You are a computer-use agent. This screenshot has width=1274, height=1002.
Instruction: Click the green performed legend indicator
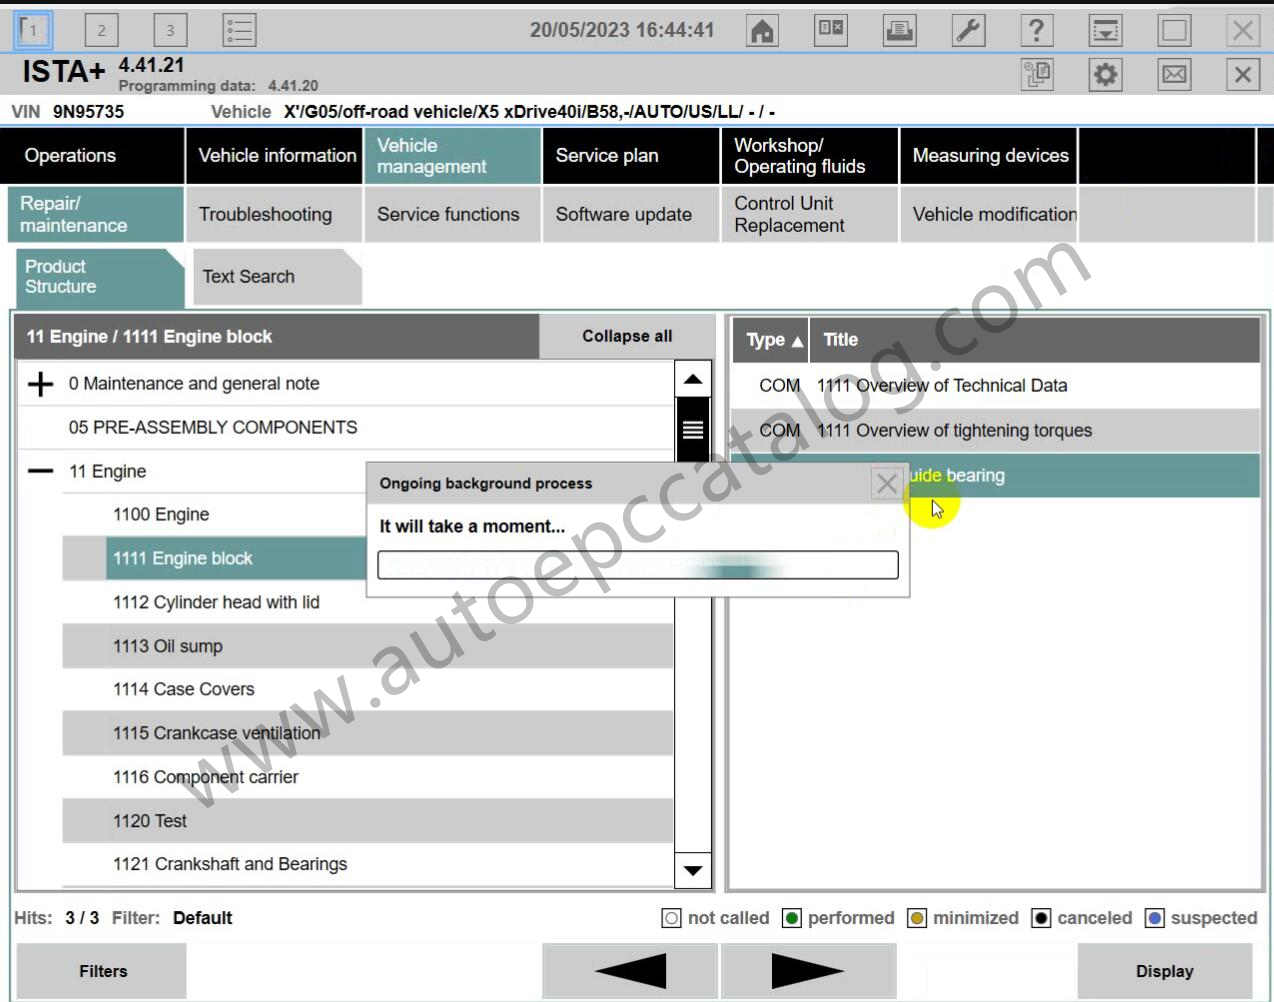791,918
